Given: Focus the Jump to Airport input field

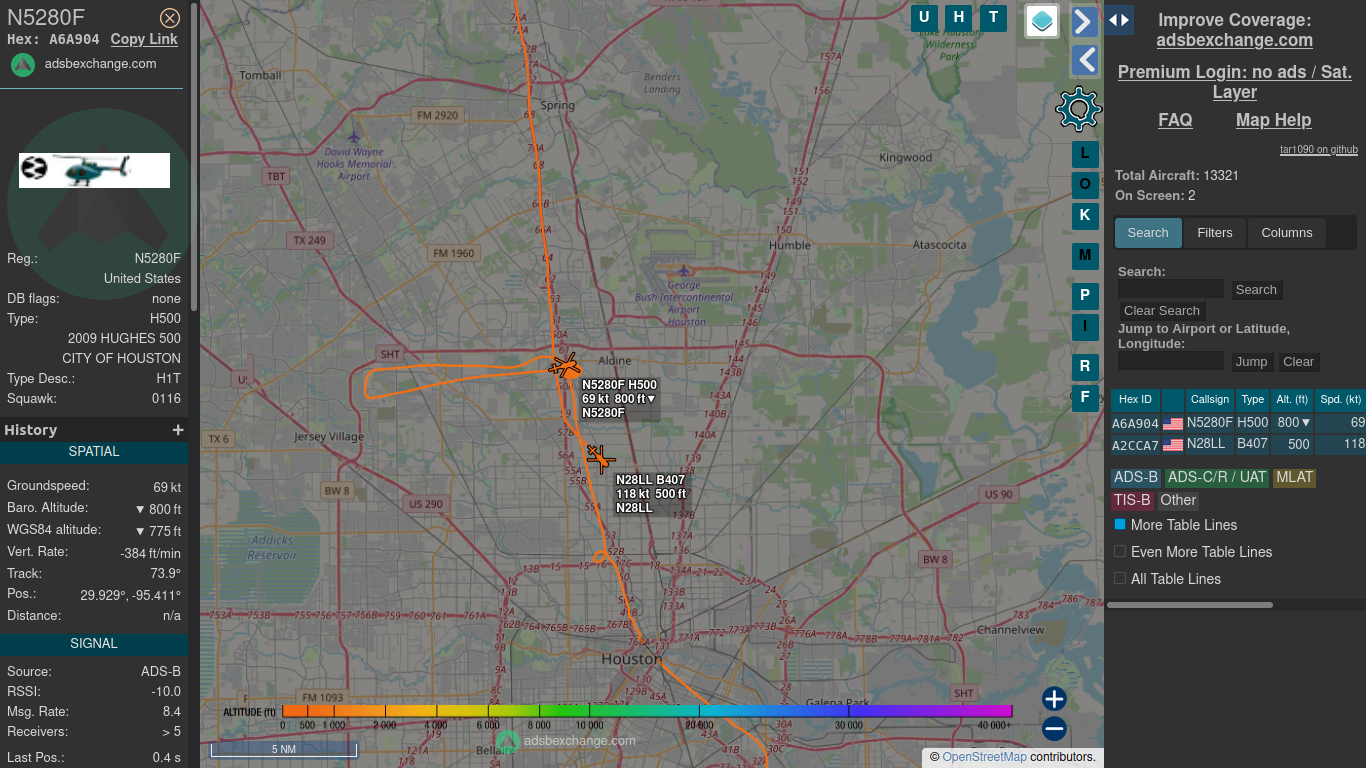Looking at the screenshot, I should 1171,362.
